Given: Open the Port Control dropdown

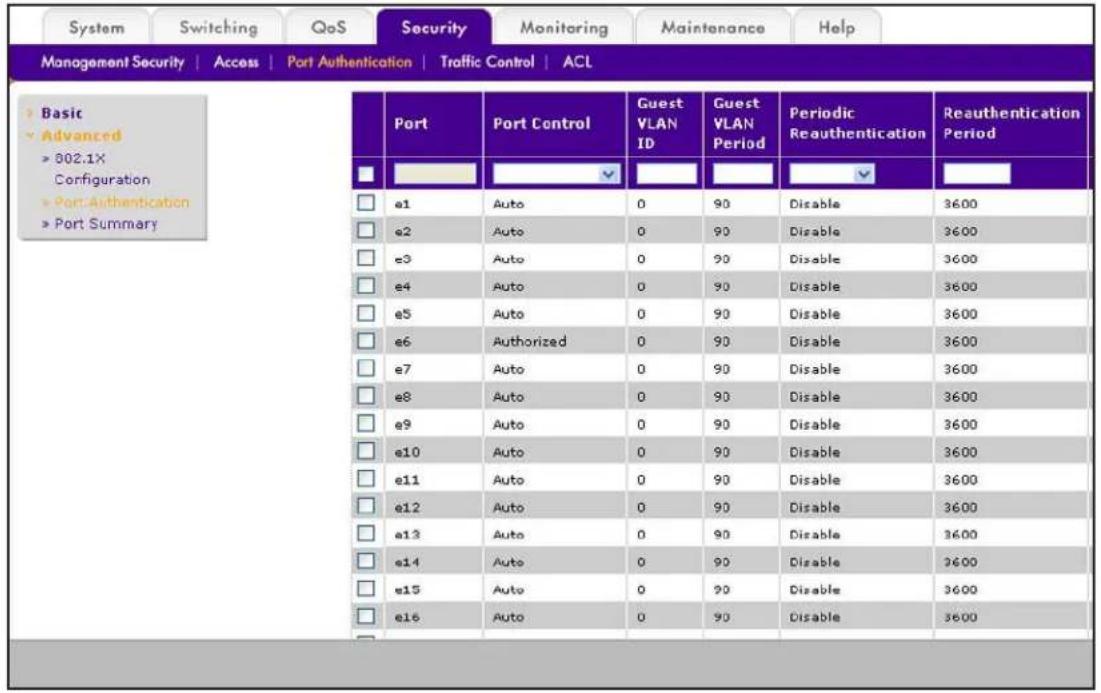Looking at the screenshot, I should 556,173.
